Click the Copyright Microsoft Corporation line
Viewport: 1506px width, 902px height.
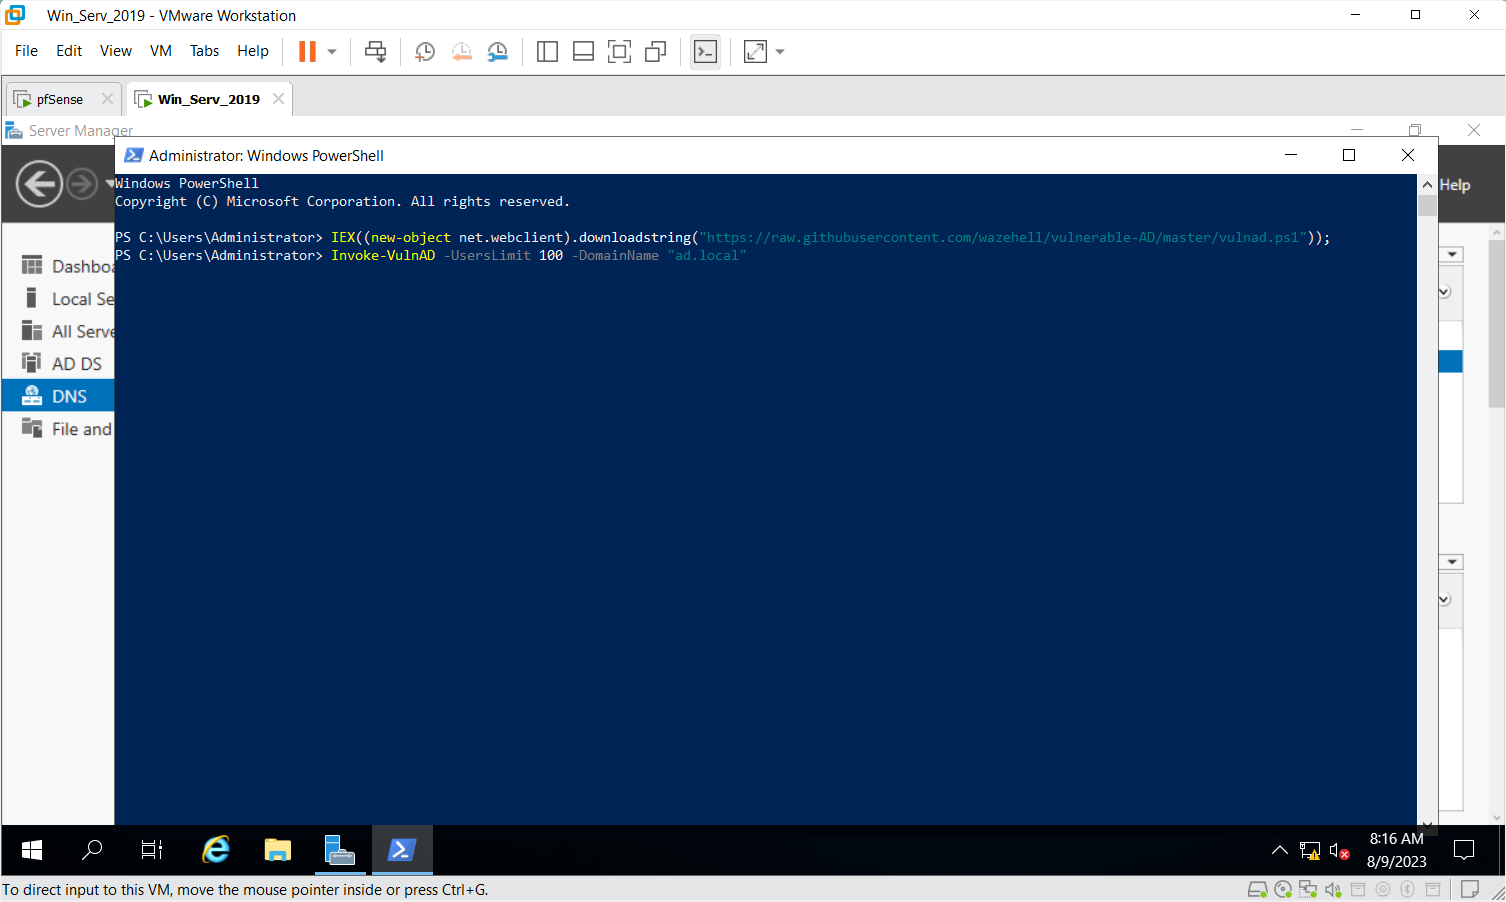coord(342,202)
